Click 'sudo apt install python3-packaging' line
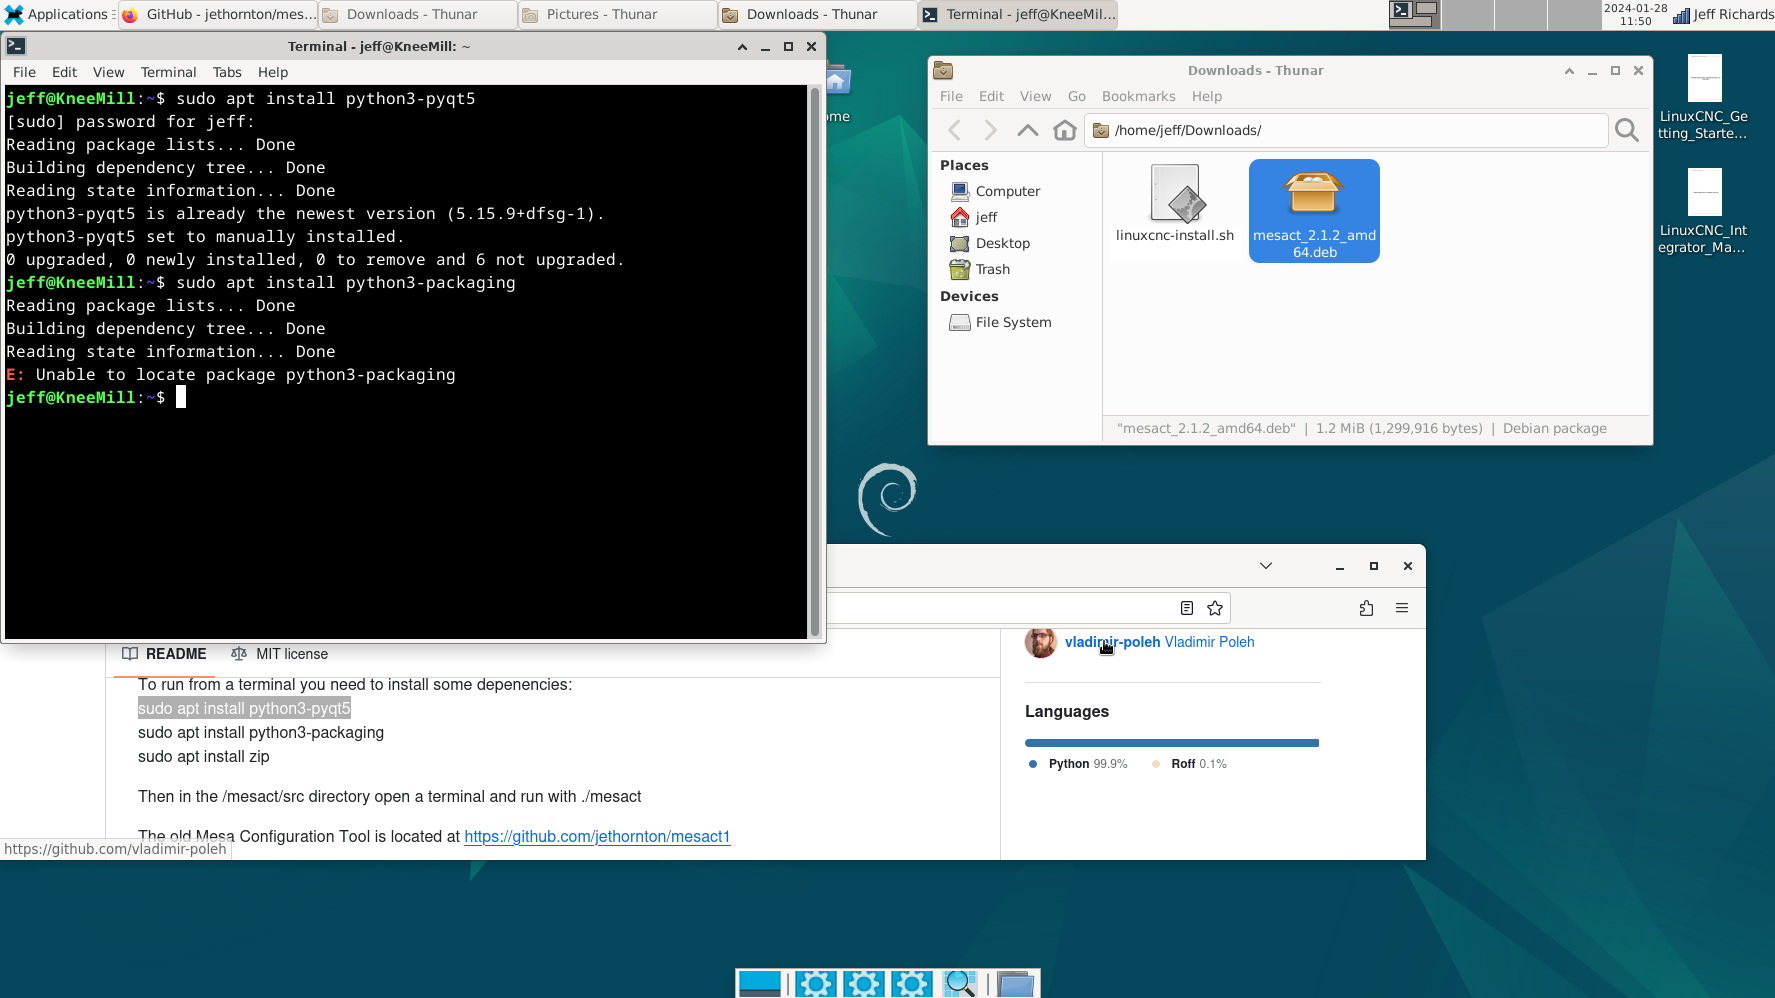 261,733
